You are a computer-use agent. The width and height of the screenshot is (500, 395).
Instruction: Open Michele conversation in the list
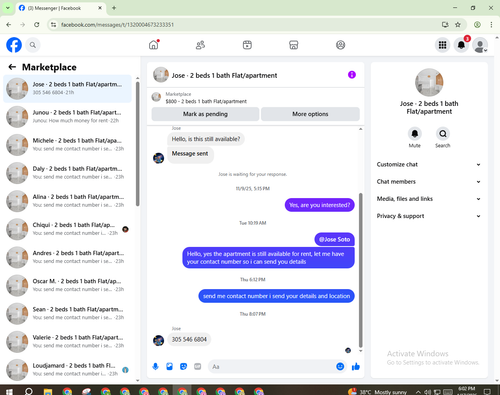click(67, 145)
